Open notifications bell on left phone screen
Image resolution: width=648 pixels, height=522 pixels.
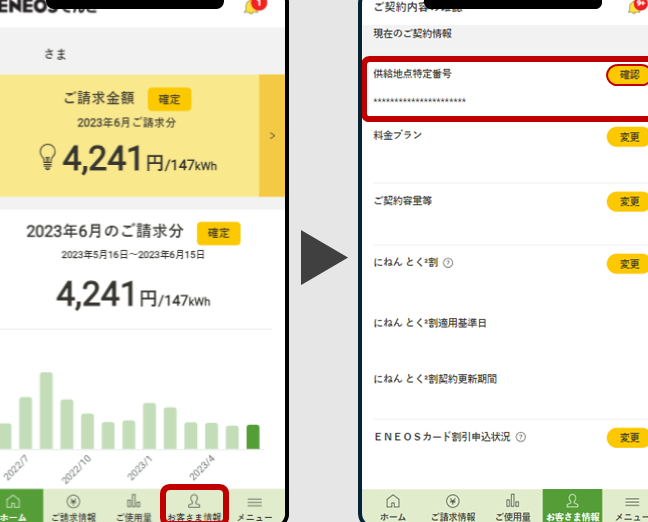[254, 7]
